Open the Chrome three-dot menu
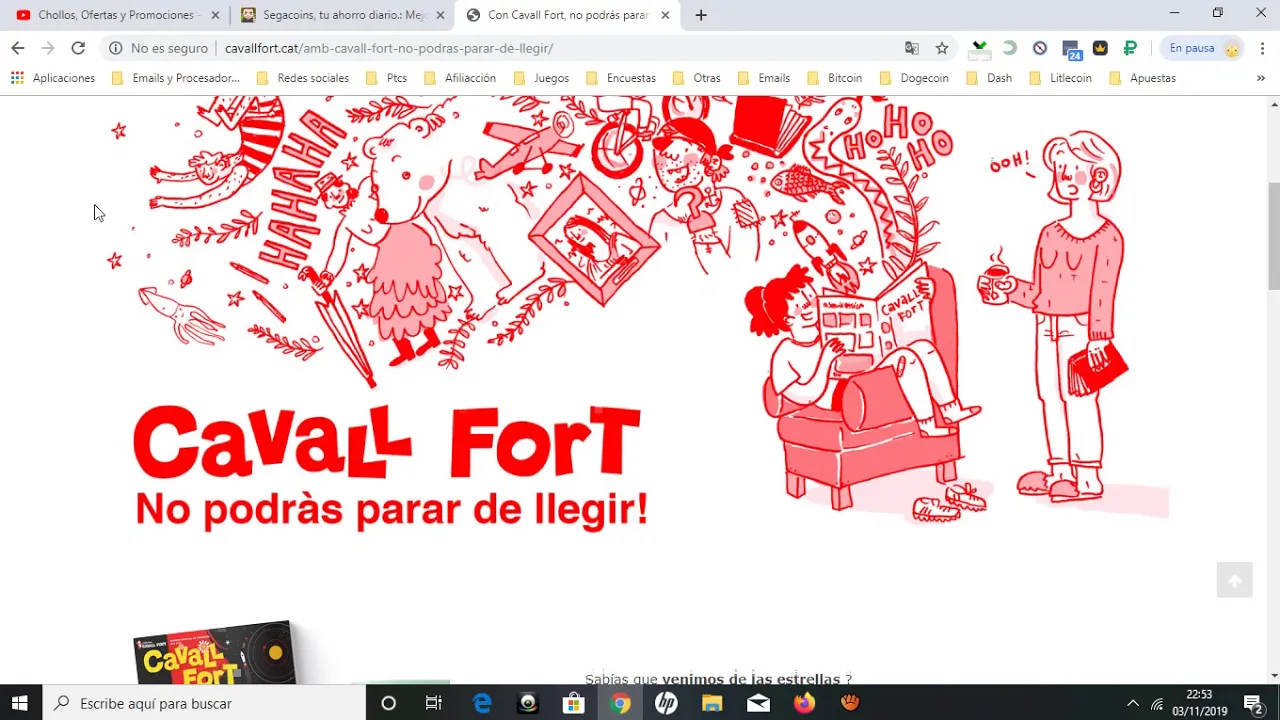 (x=1263, y=48)
